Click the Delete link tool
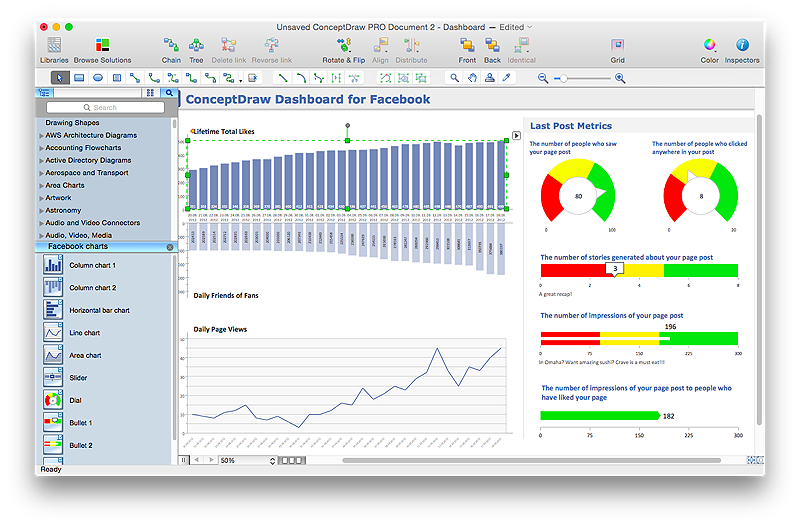The height and width of the screenshot is (526, 800). 229,50
